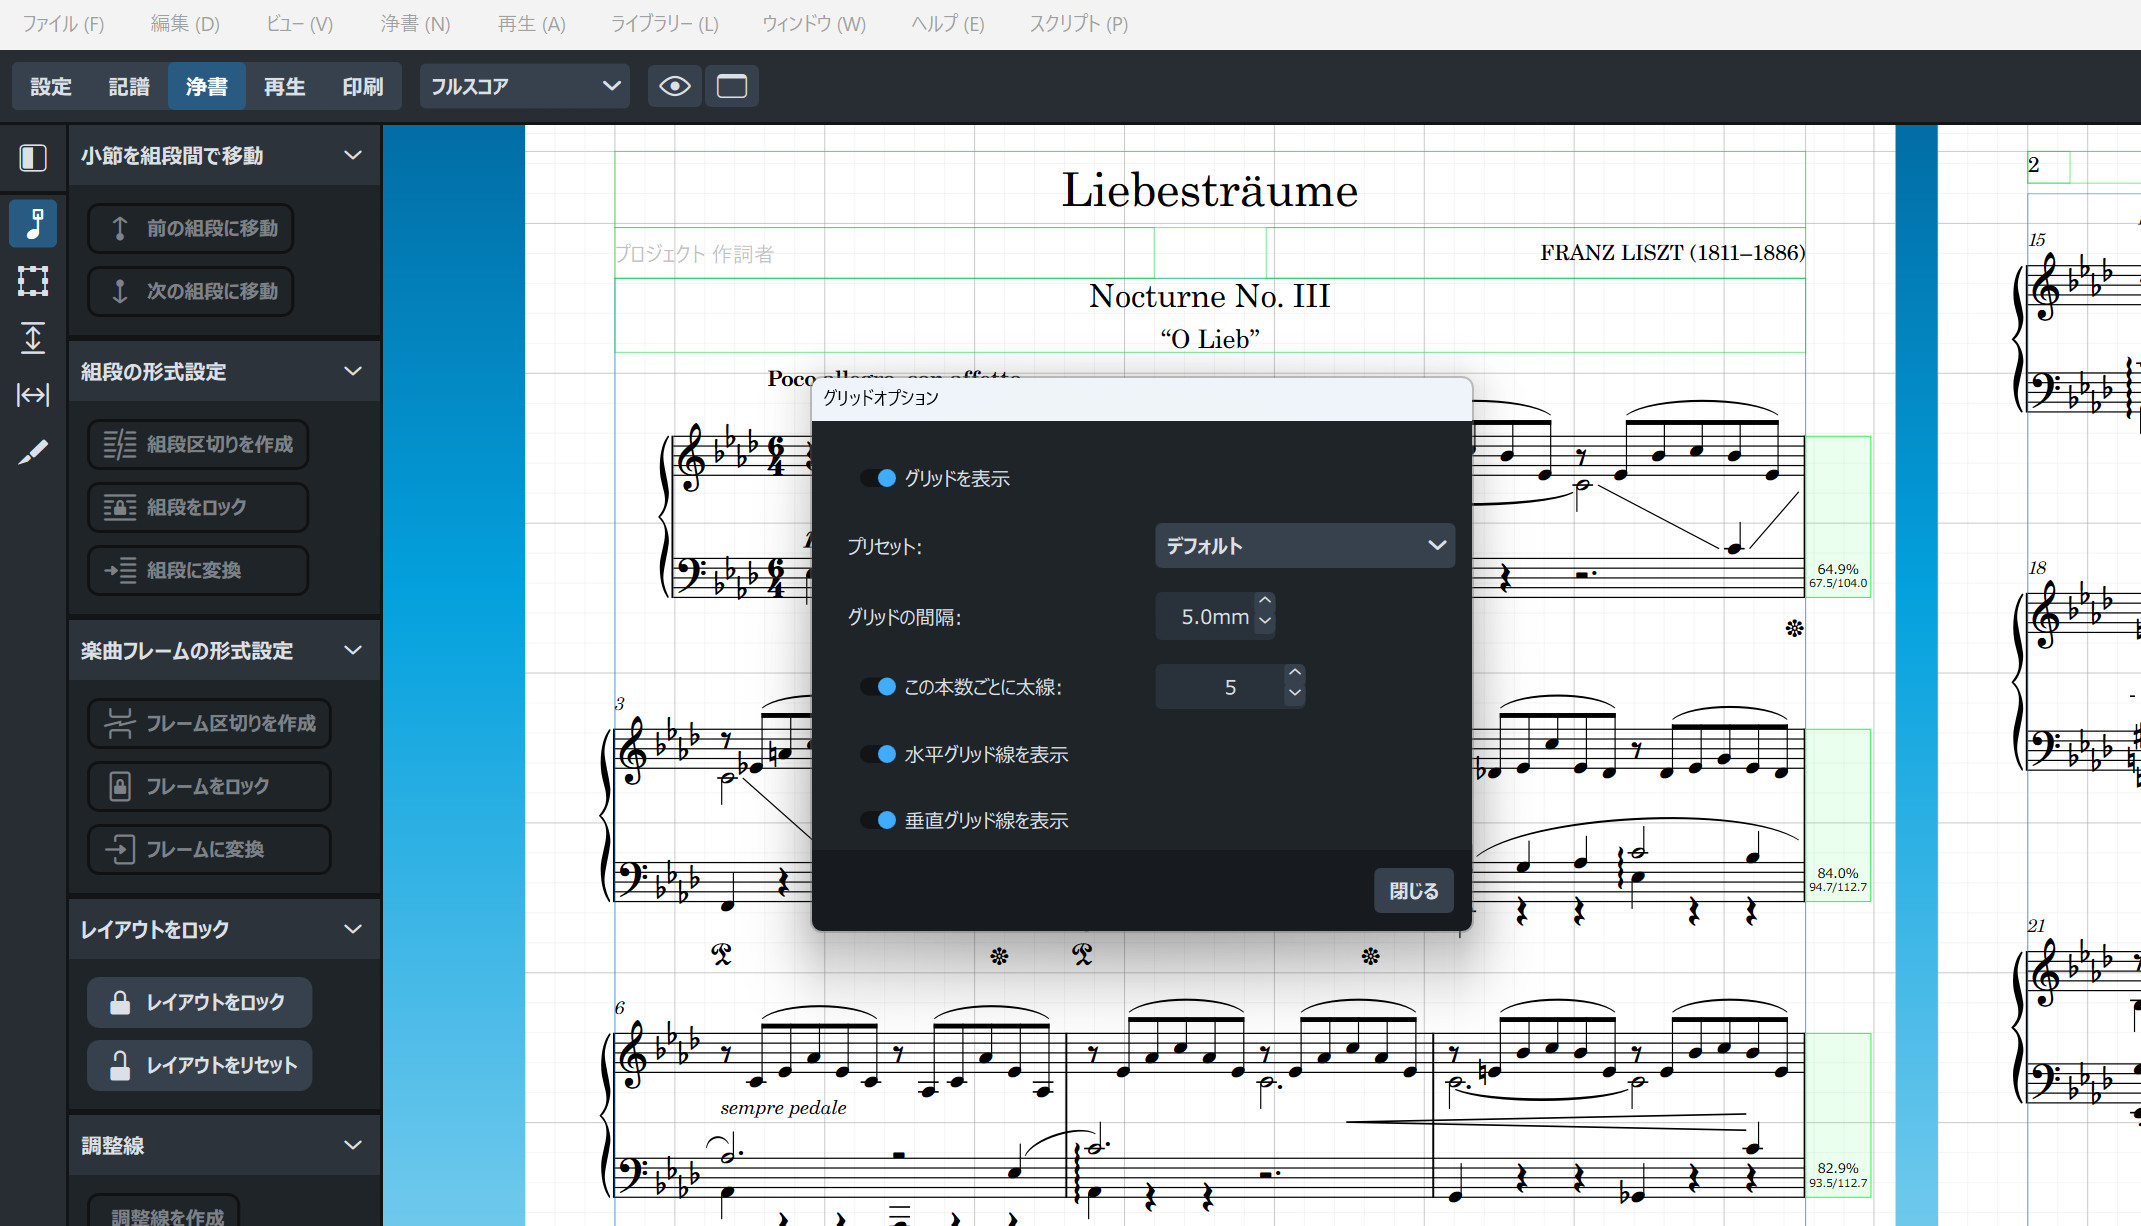Click 組段に変換

(x=198, y=570)
